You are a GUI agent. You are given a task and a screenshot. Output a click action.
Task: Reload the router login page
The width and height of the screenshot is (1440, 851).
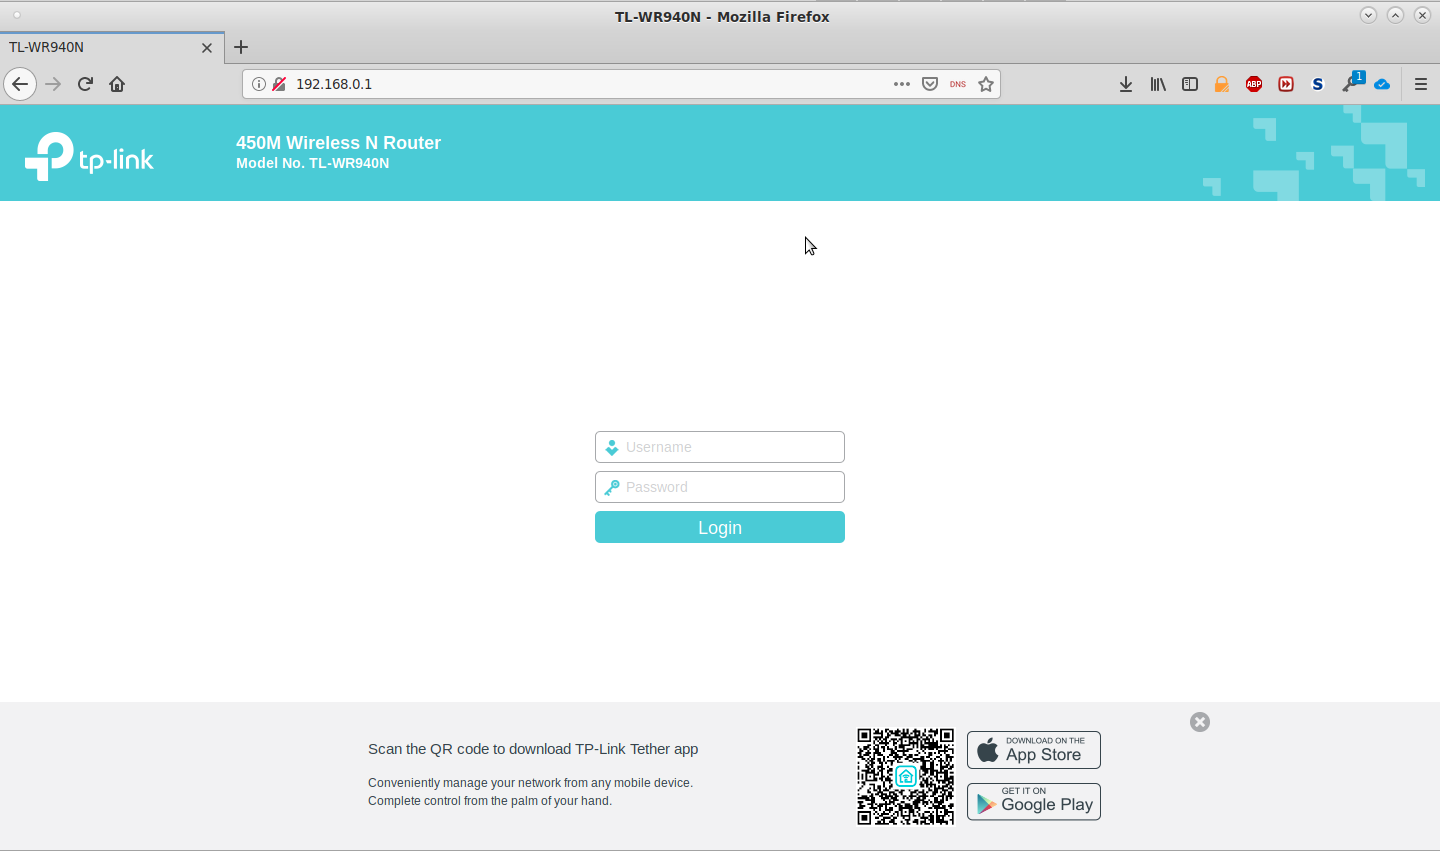[x=85, y=84]
